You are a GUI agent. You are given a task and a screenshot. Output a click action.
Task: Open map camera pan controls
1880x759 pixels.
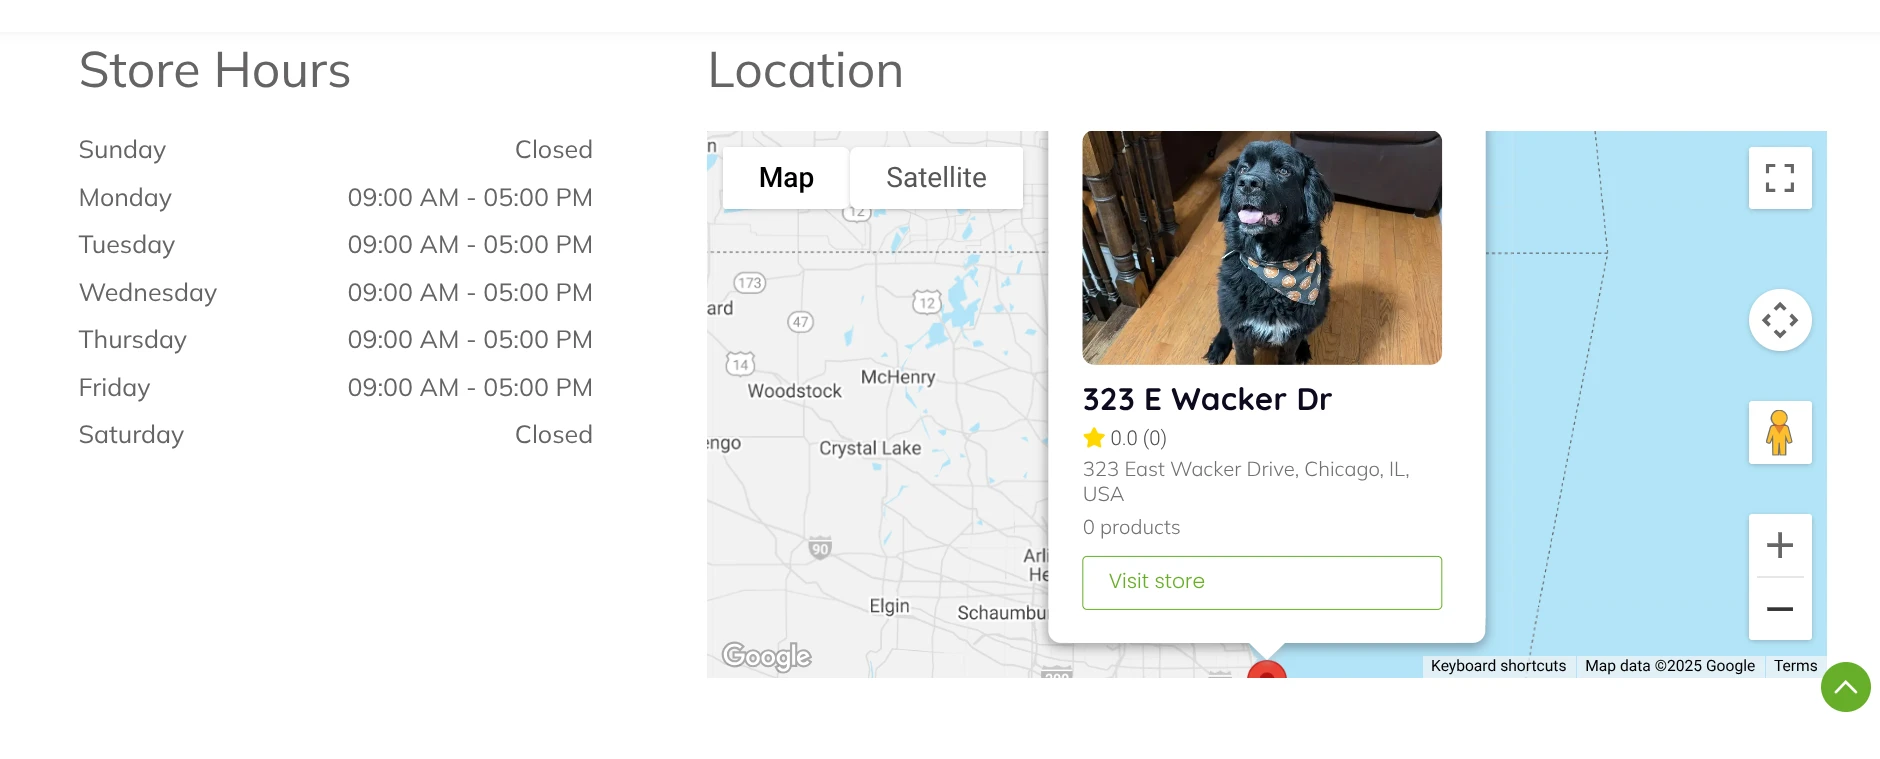1779,320
